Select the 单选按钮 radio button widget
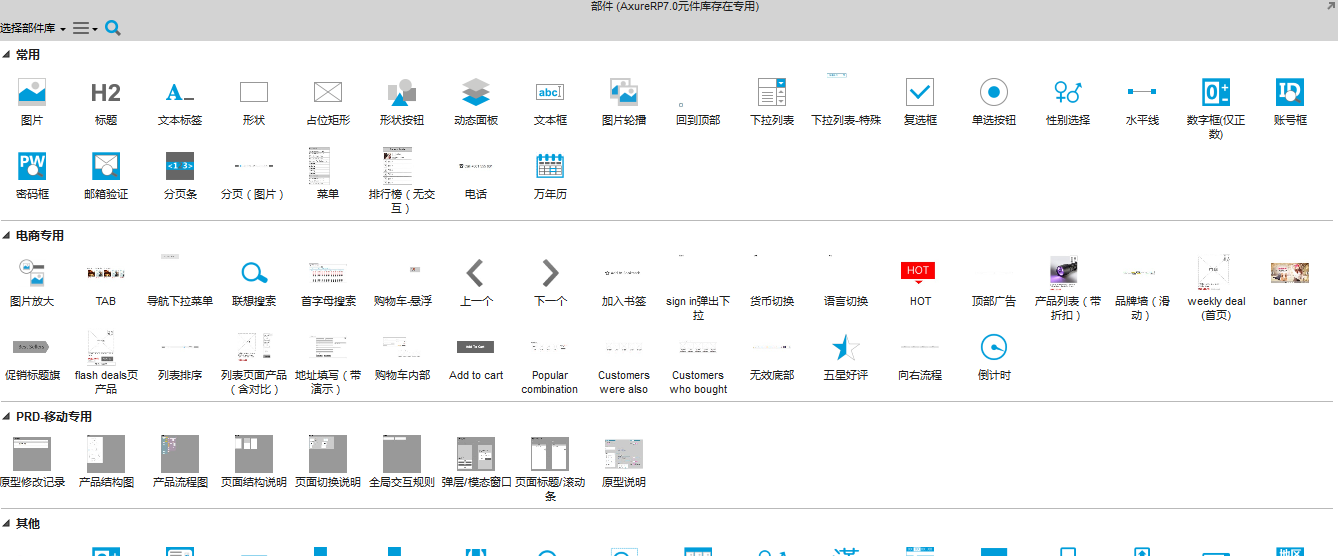 pyautogui.click(x=994, y=93)
